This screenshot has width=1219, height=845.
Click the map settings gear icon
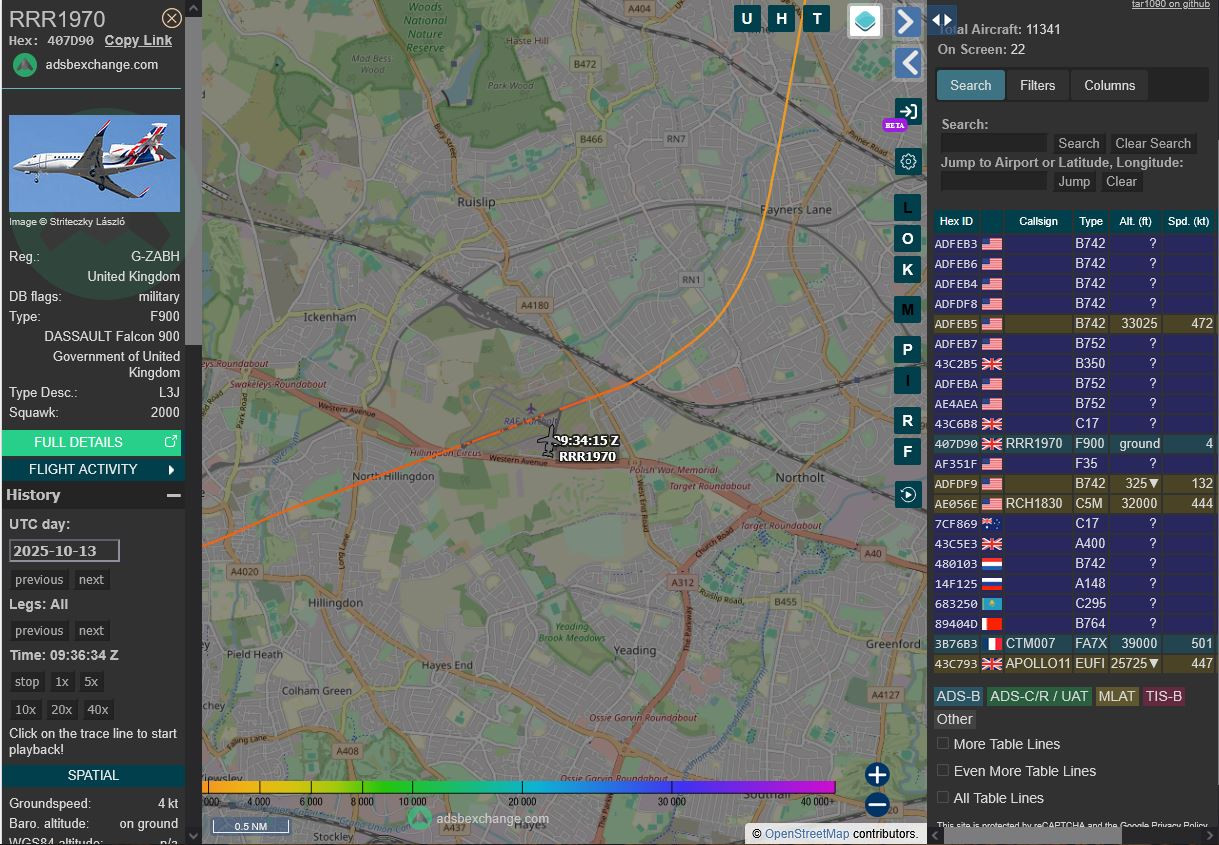click(x=908, y=162)
